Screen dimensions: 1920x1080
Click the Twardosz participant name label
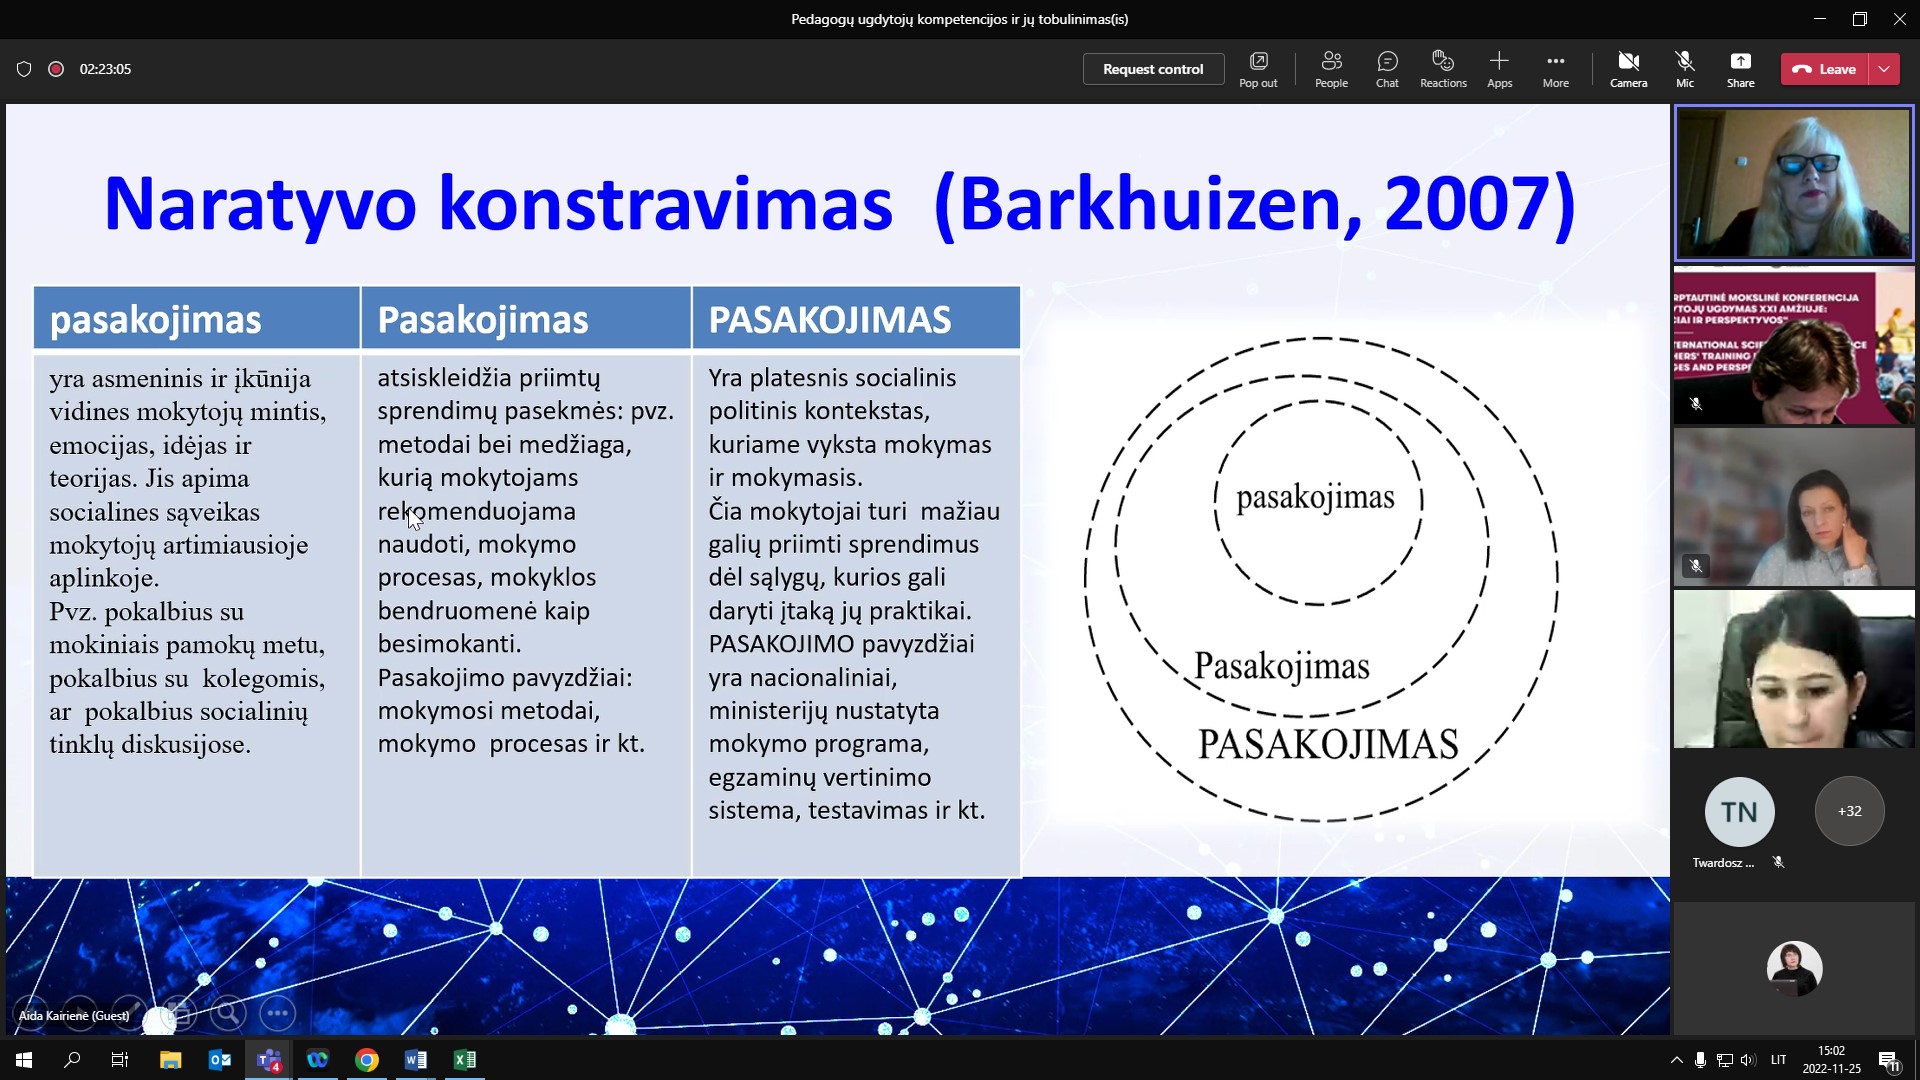coord(1723,862)
